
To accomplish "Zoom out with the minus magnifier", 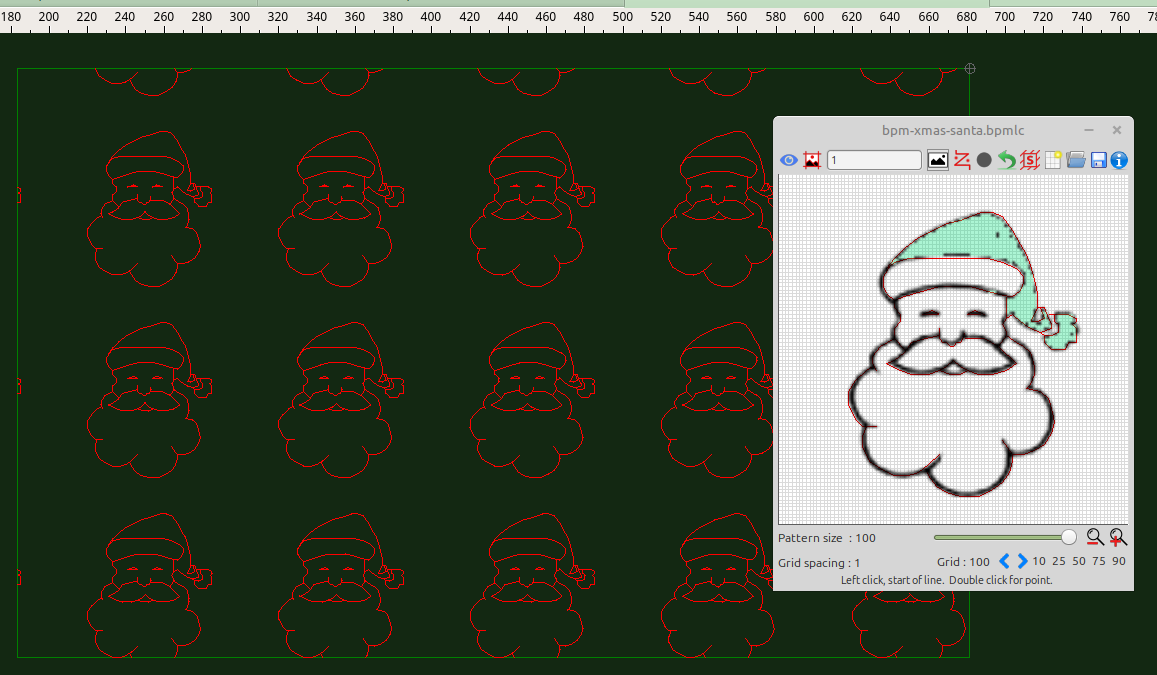I will pyautogui.click(x=1095, y=538).
